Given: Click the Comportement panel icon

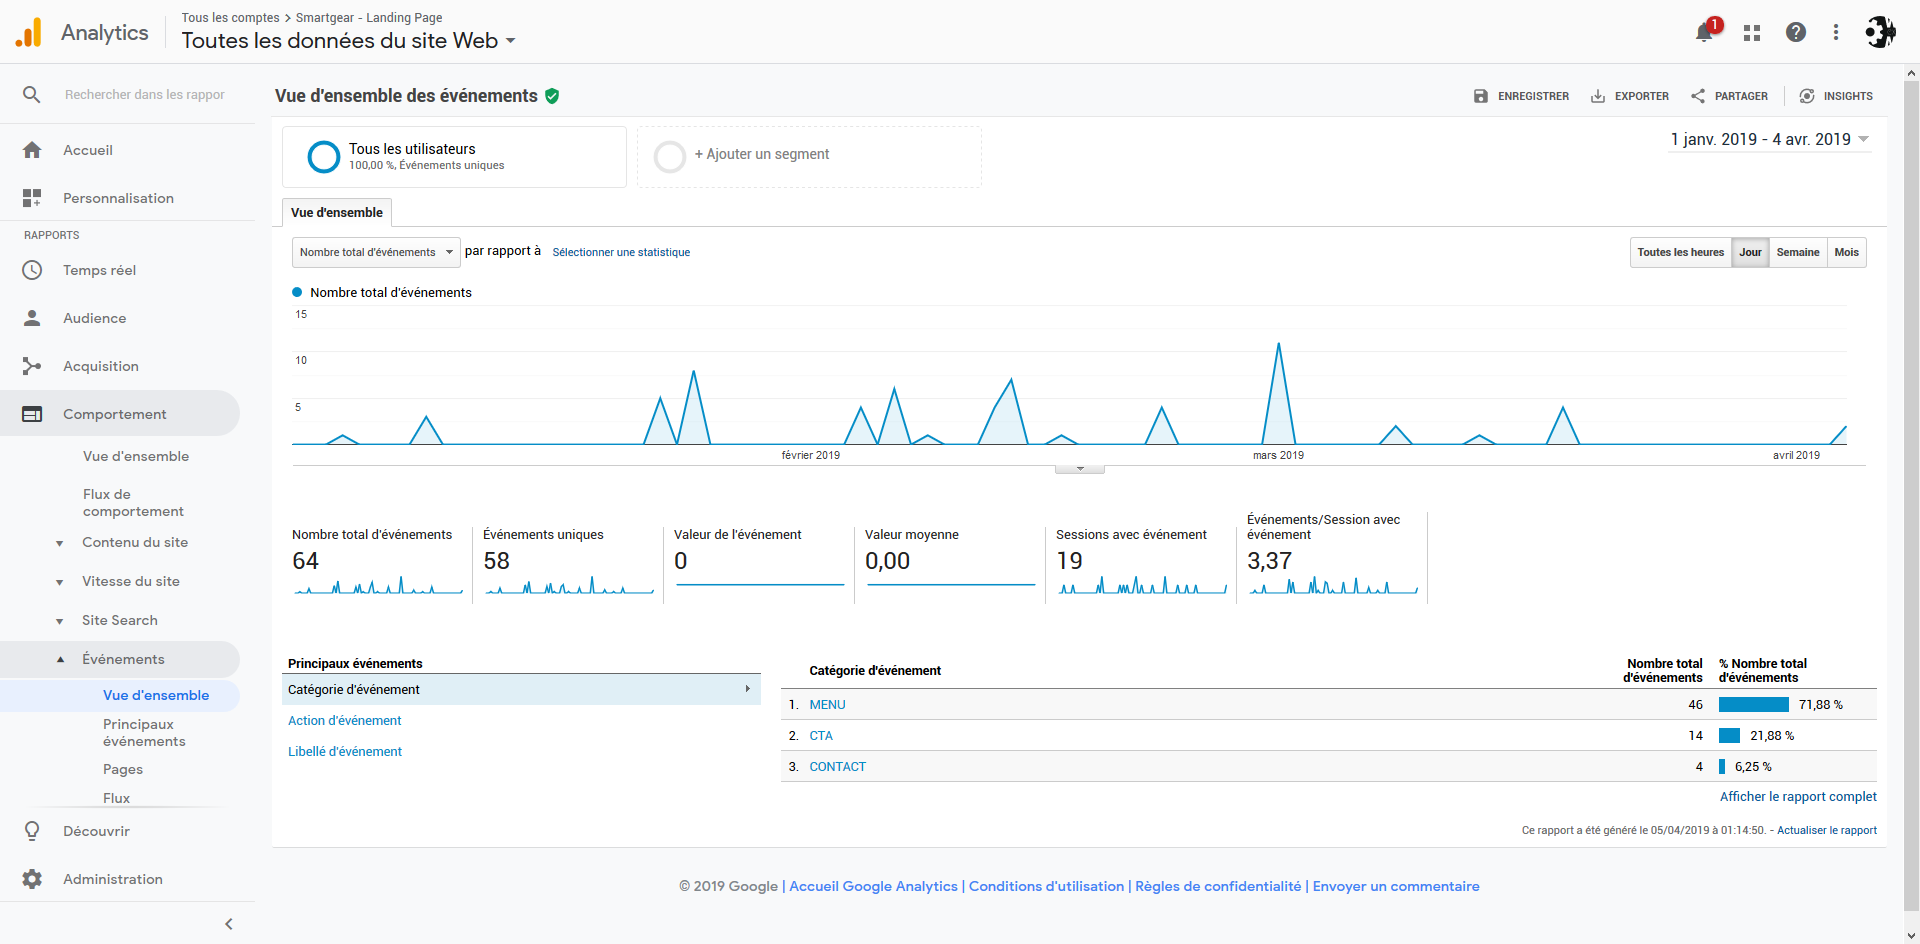Looking at the screenshot, I should point(32,414).
